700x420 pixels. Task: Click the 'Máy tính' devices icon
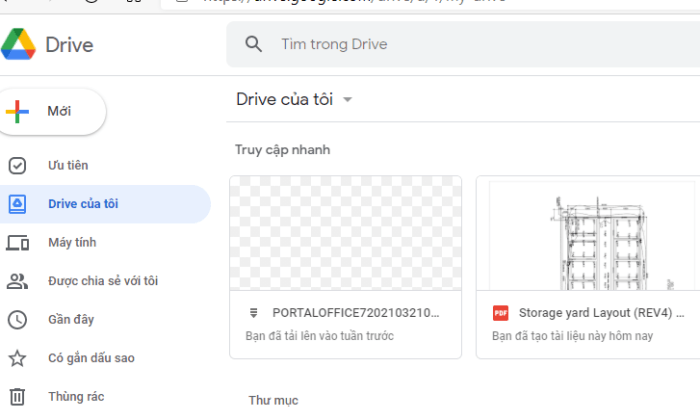pyautogui.click(x=17, y=243)
